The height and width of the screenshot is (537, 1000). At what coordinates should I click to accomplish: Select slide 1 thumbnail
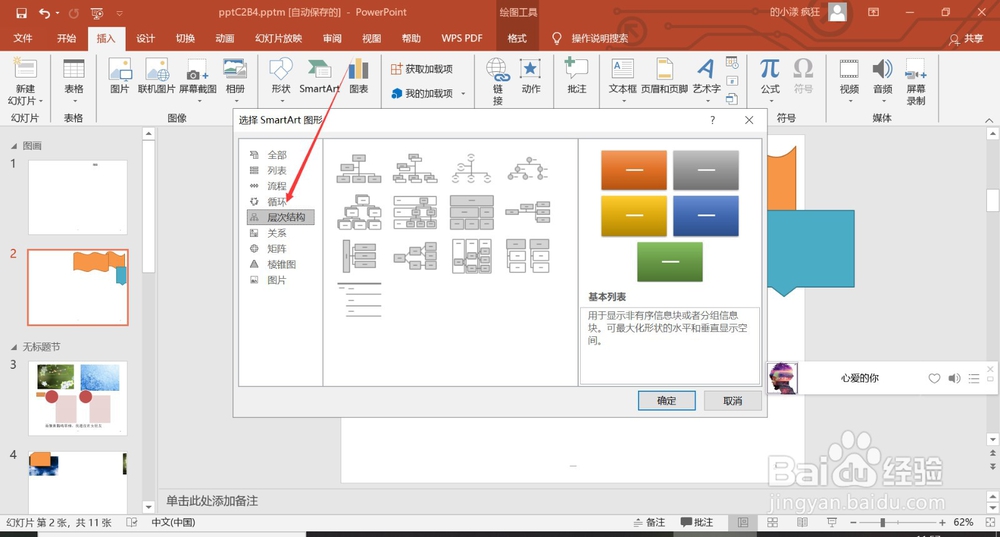(78, 198)
